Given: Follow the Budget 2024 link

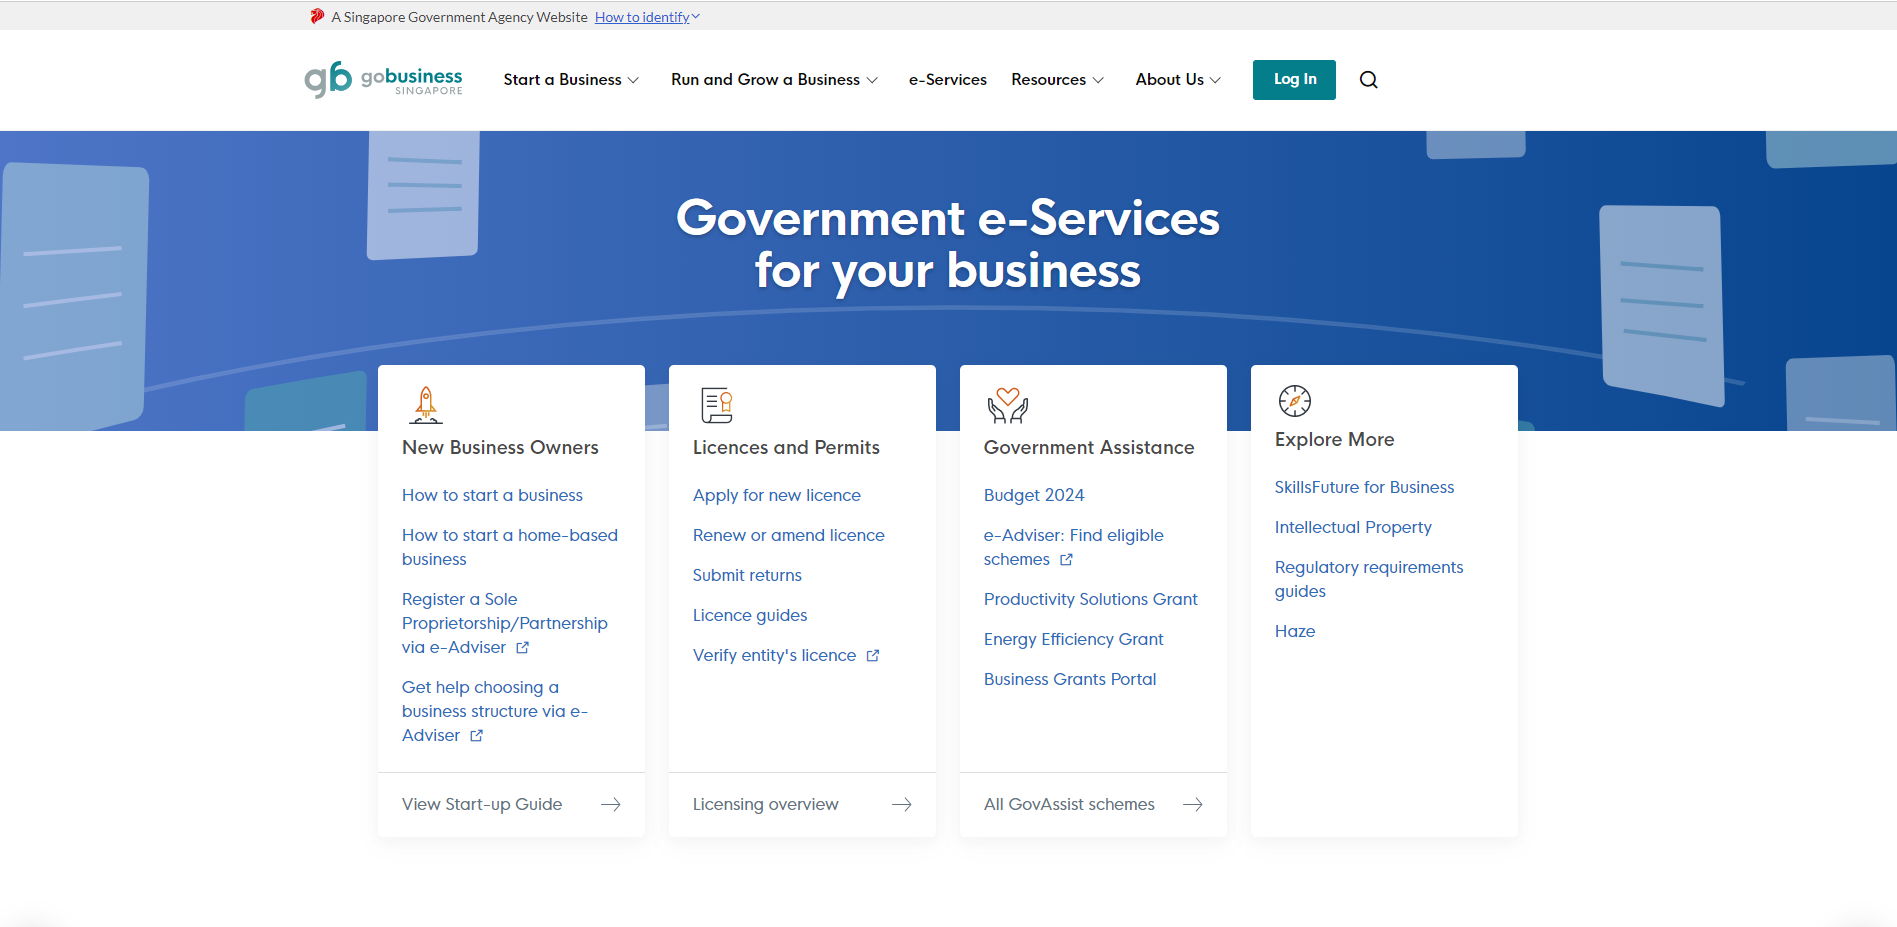Looking at the screenshot, I should [x=1033, y=495].
